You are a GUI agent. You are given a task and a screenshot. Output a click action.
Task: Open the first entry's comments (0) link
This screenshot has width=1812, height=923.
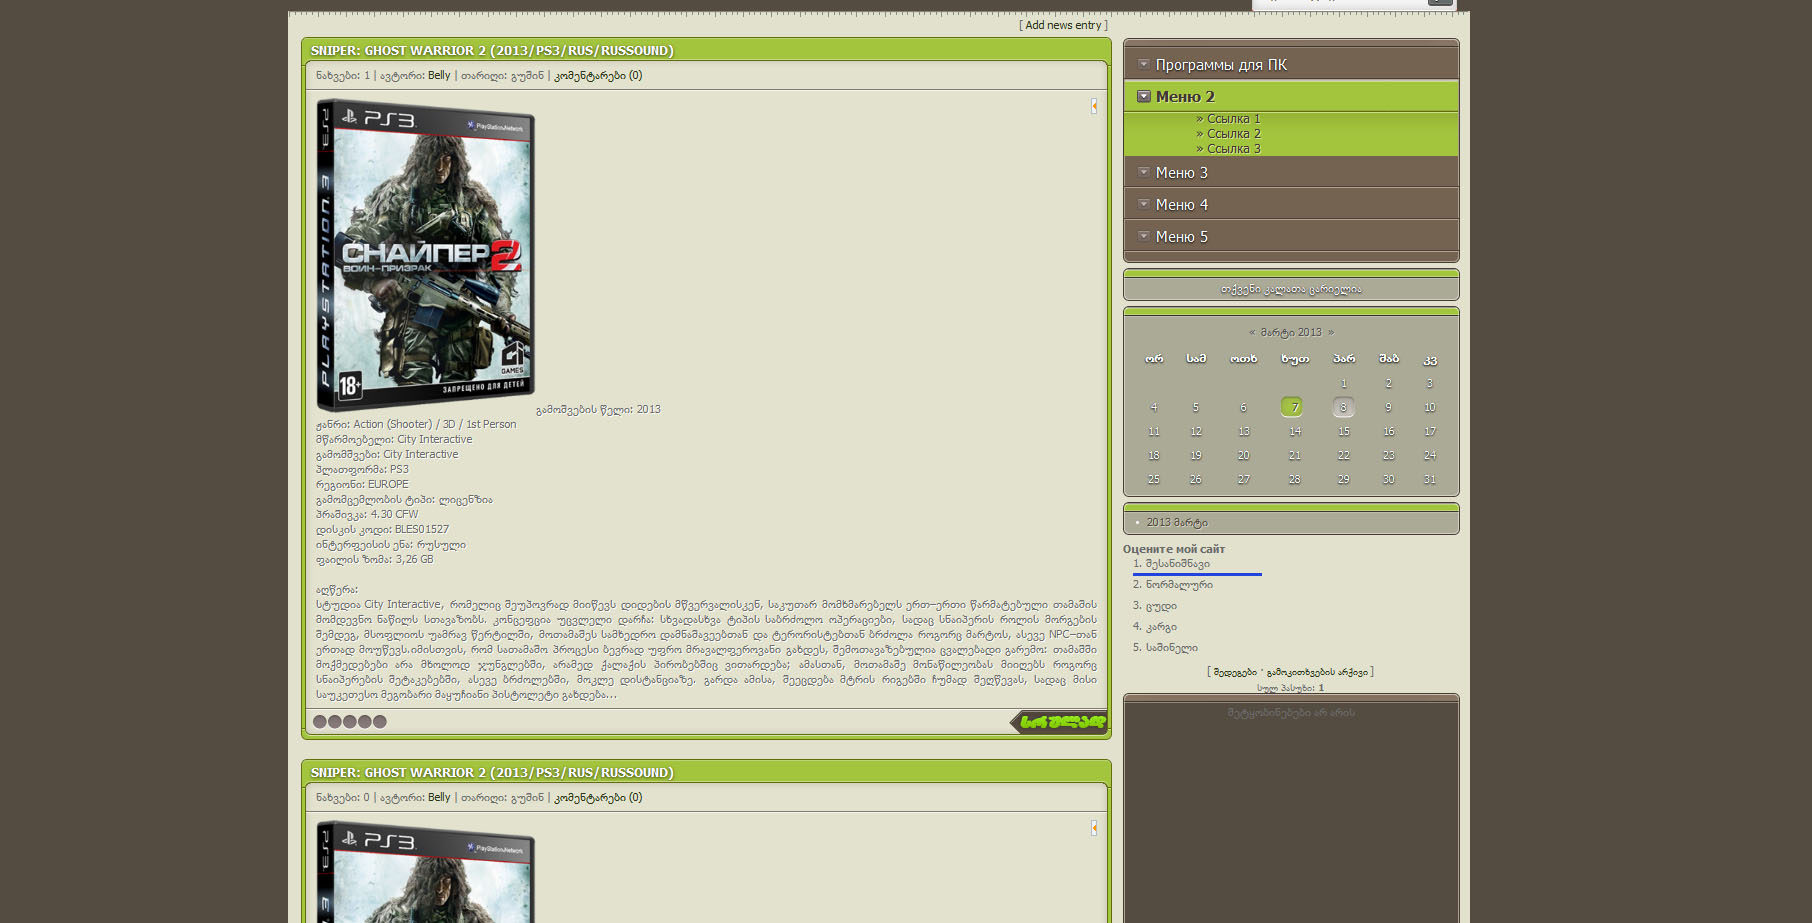(x=598, y=75)
